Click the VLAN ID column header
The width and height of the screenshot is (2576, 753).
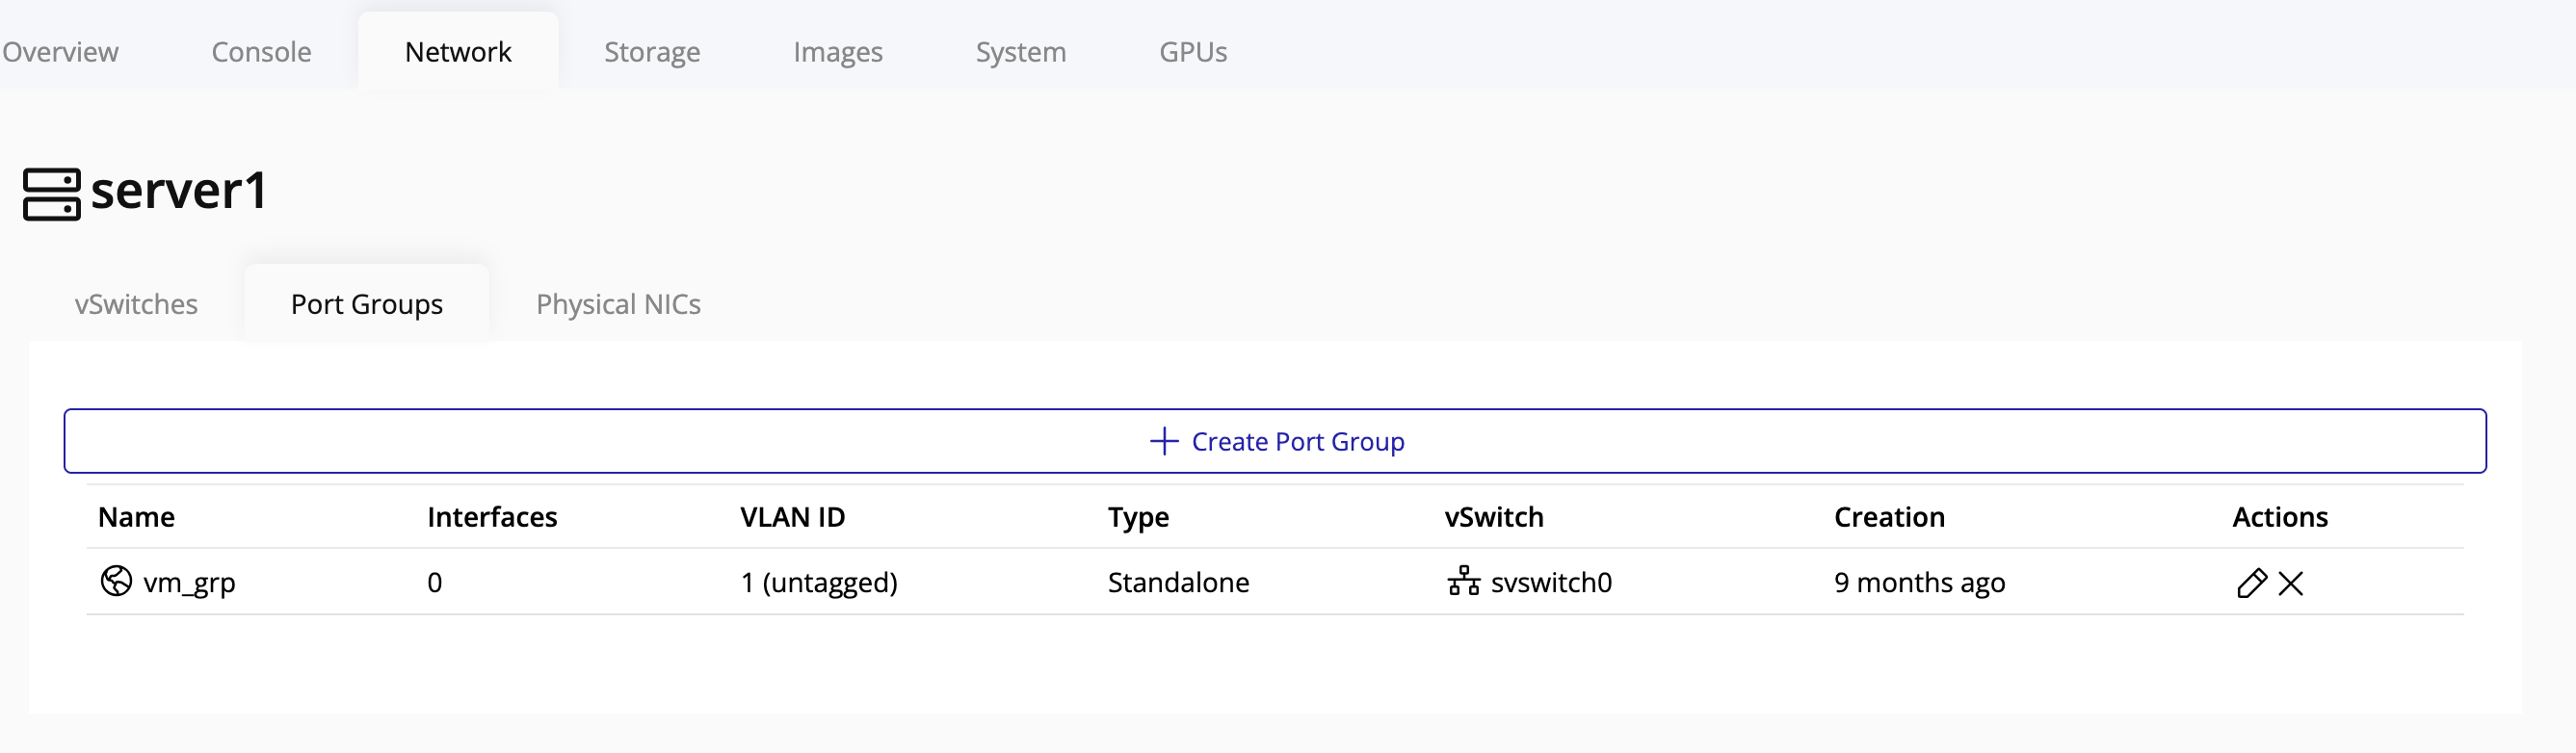tap(792, 517)
